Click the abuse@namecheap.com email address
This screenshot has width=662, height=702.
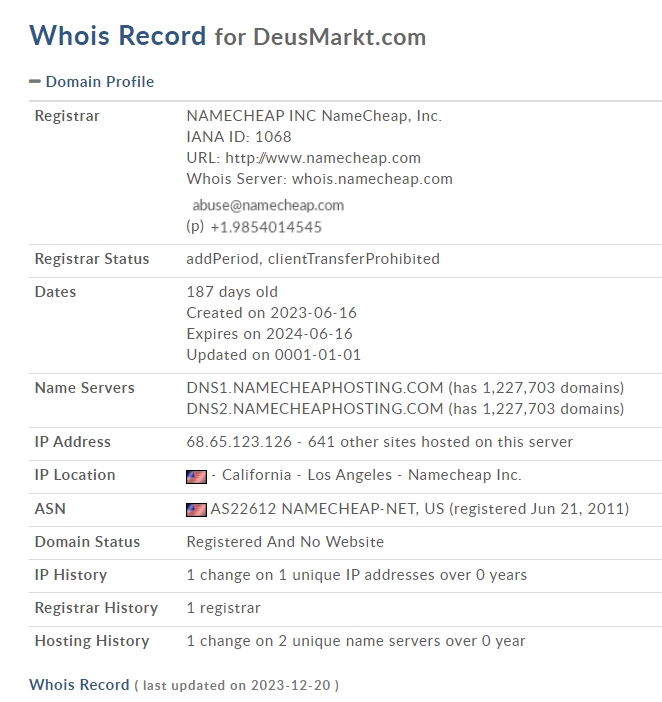pos(268,205)
